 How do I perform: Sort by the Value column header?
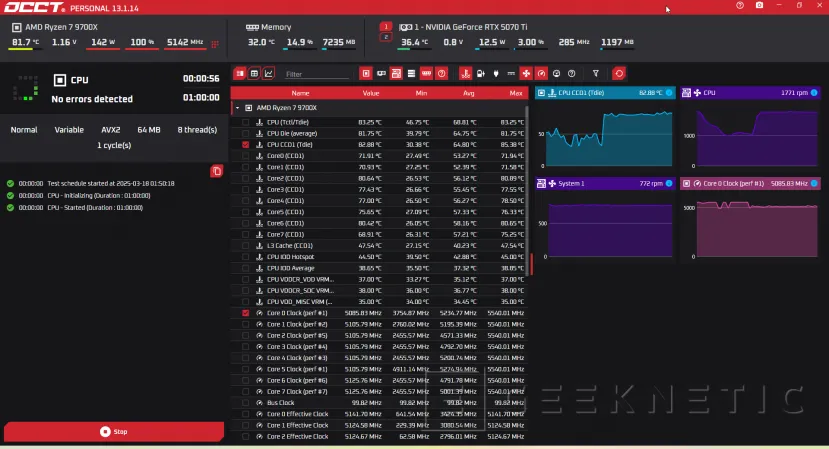tap(371, 93)
